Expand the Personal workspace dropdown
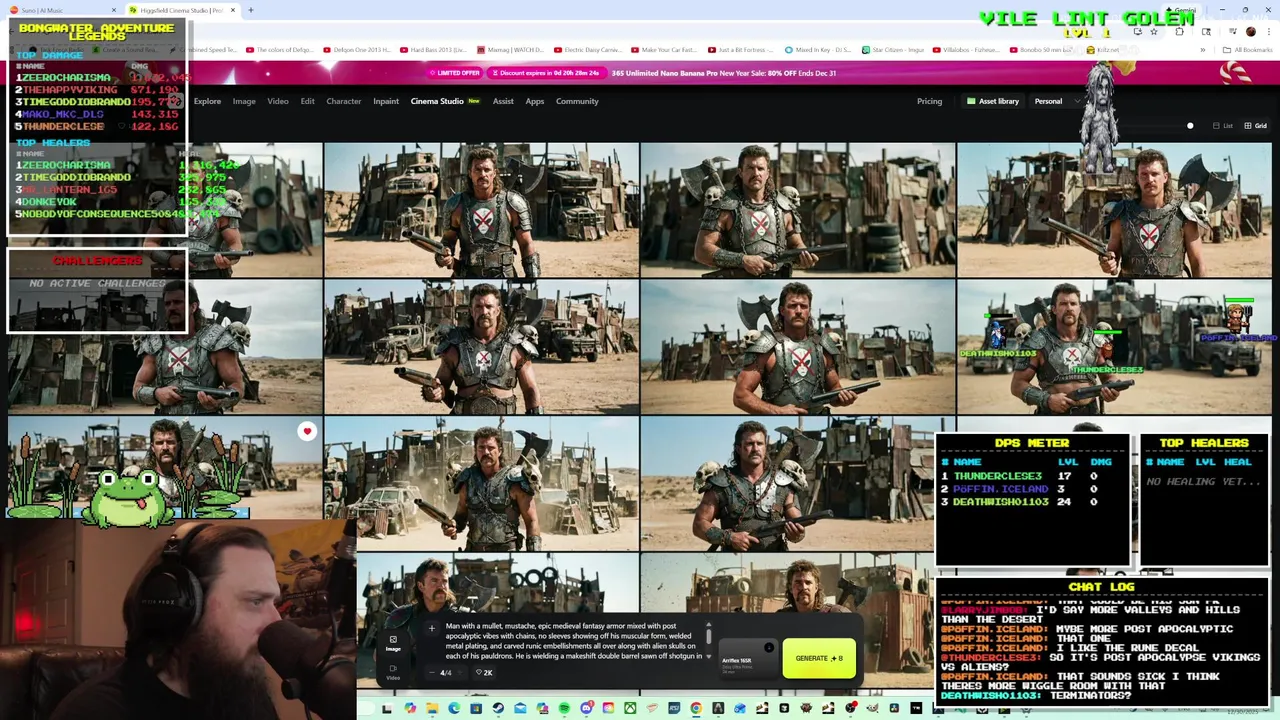 click(1058, 101)
